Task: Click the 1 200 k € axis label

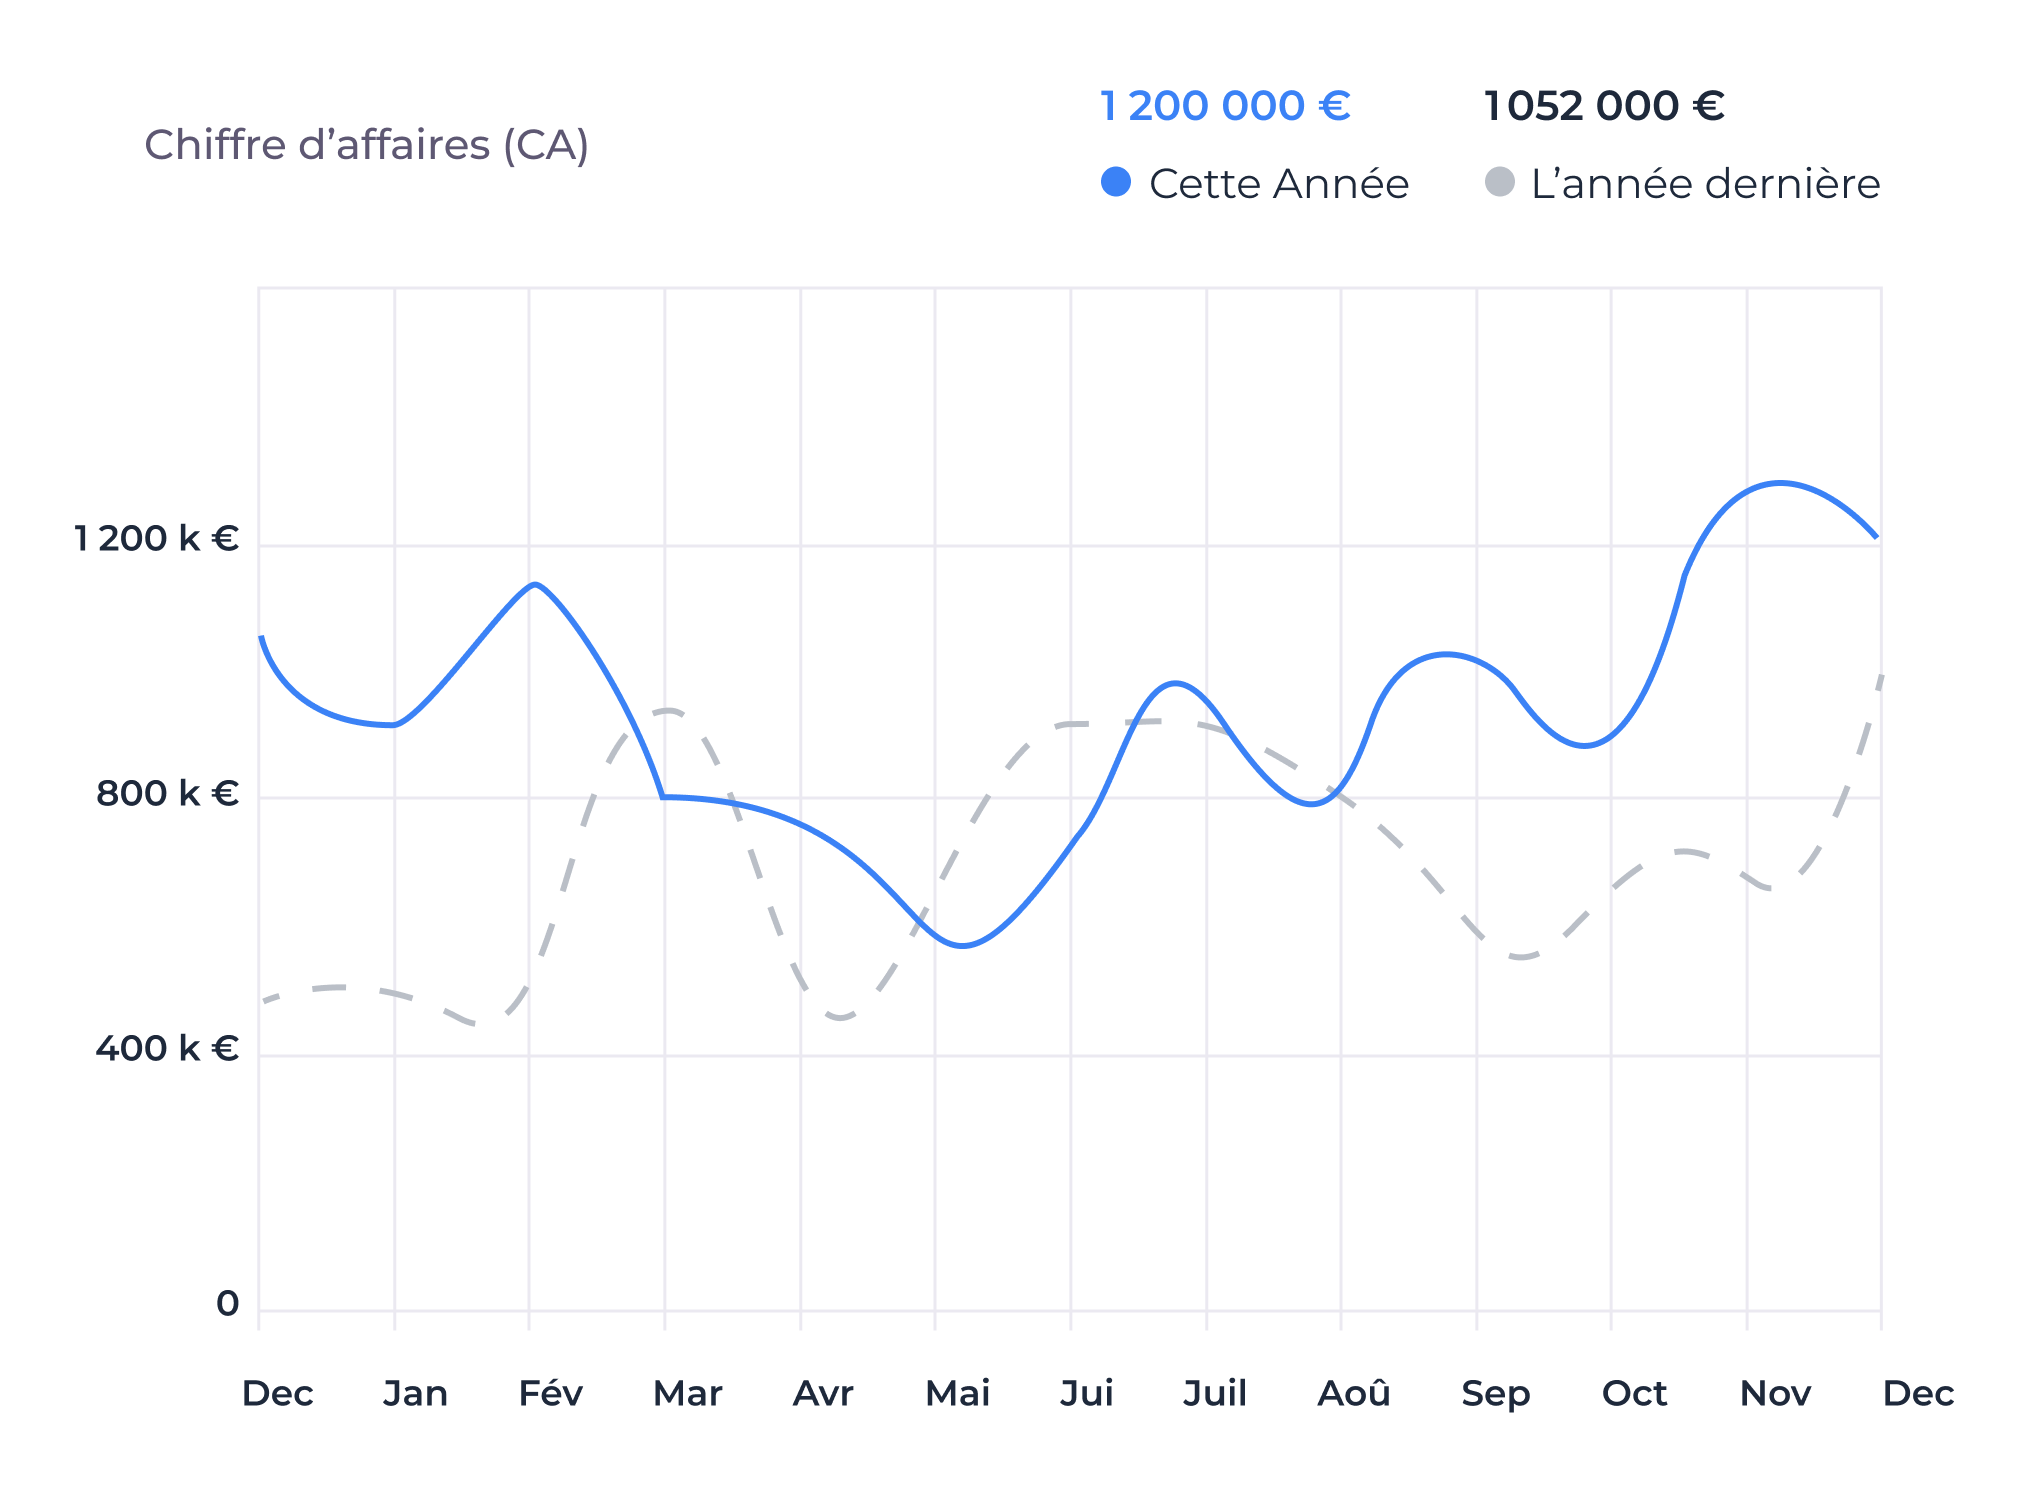Action: click(157, 539)
